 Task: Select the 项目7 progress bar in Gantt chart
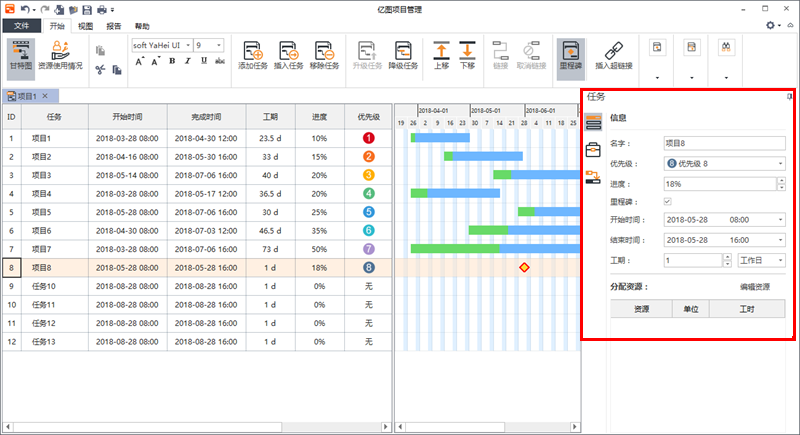[495, 249]
